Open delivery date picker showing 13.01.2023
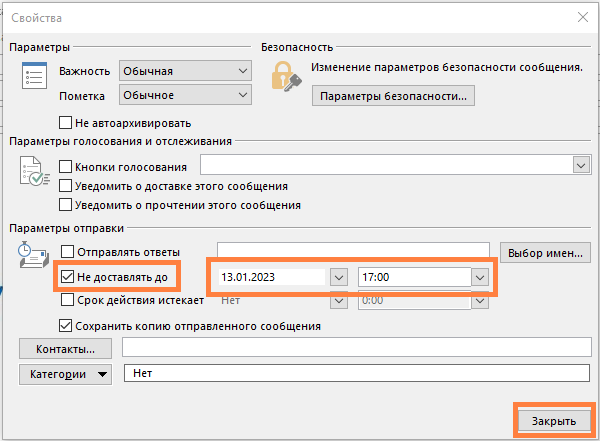The width and height of the screenshot is (600, 441). (338, 277)
